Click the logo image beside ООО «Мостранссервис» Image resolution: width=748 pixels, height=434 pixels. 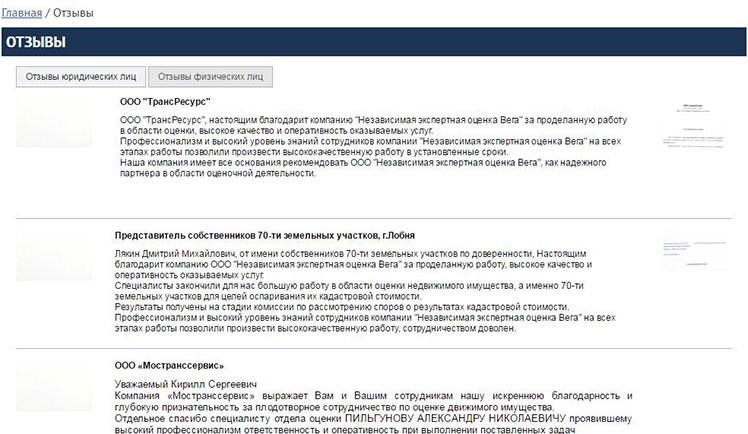(54, 386)
